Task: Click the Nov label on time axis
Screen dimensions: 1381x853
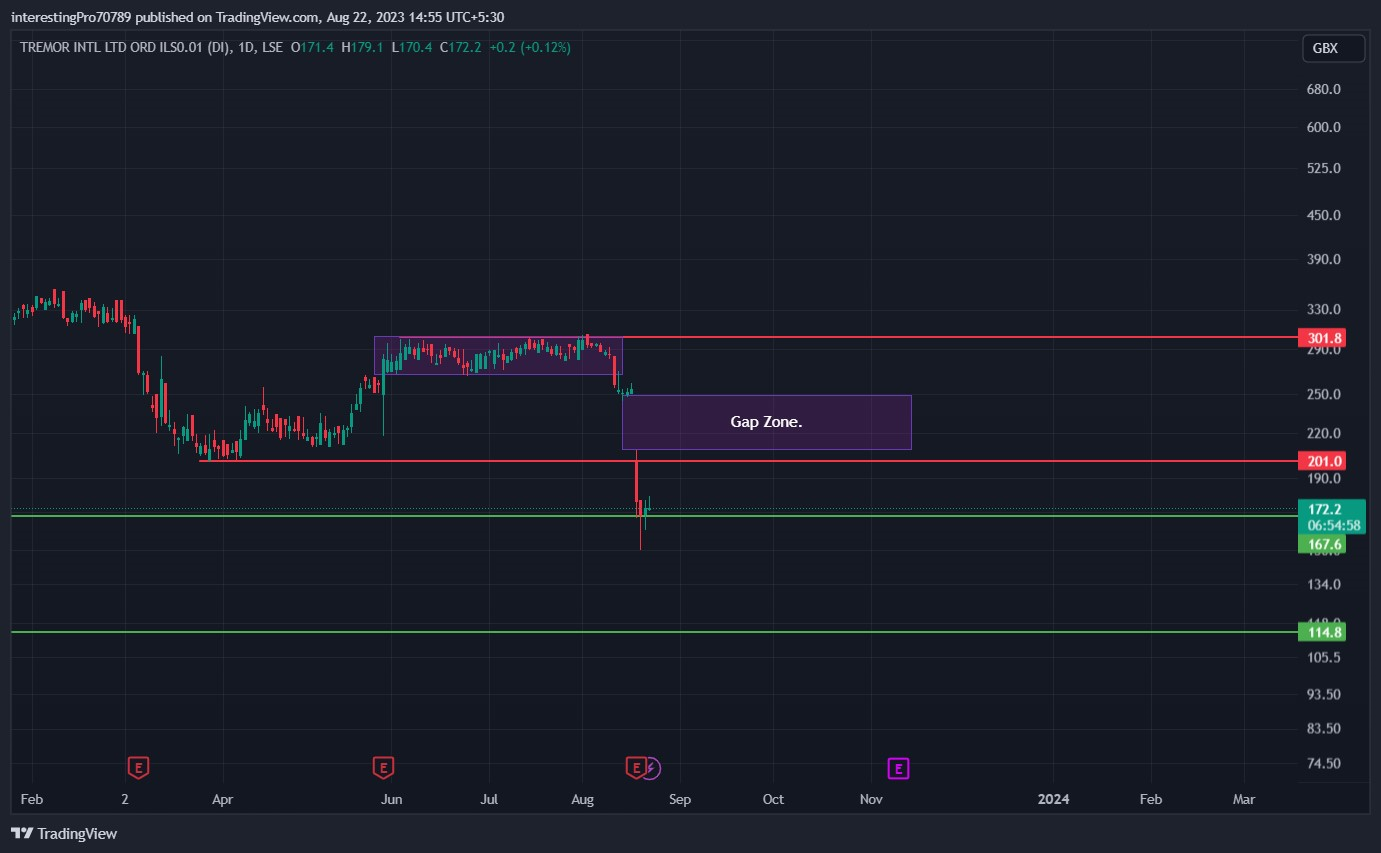Action: pyautogui.click(x=871, y=799)
